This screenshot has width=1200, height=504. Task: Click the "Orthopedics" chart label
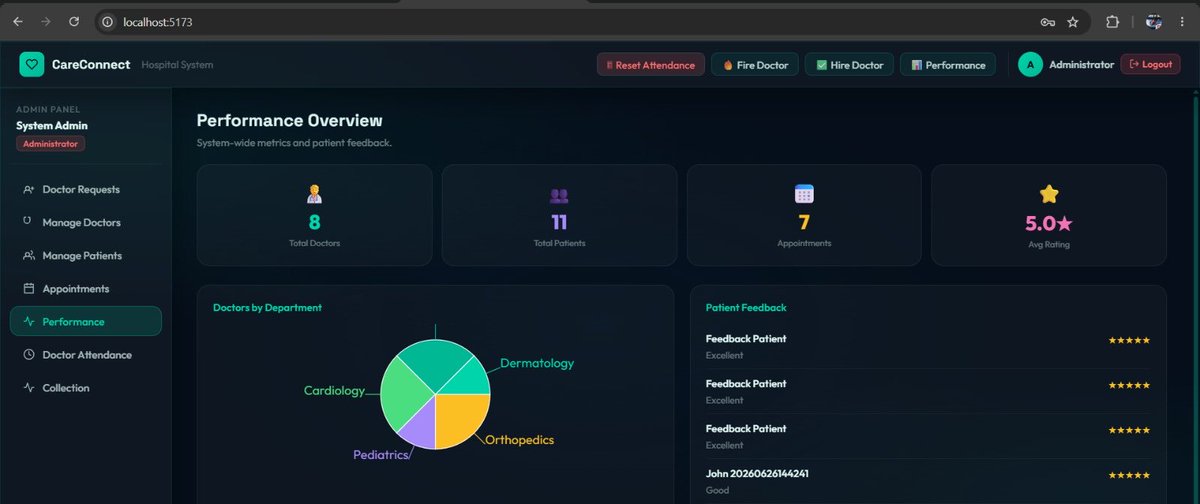coord(519,440)
